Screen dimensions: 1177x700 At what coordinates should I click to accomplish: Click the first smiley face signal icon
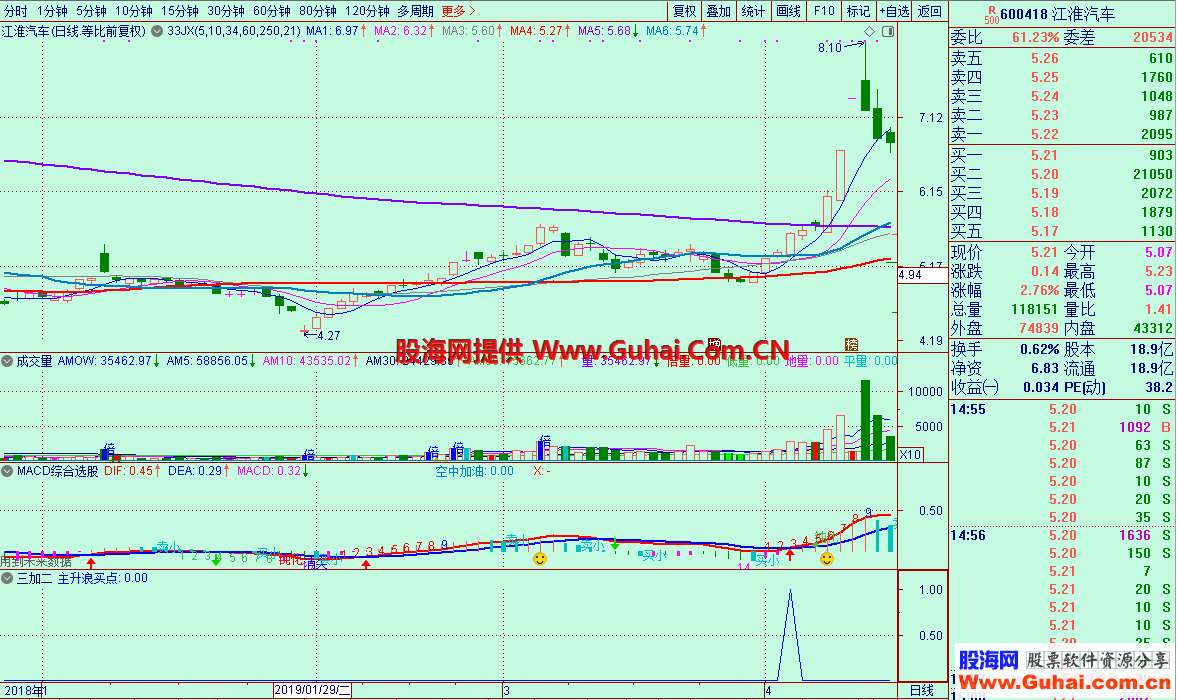pyautogui.click(x=540, y=559)
